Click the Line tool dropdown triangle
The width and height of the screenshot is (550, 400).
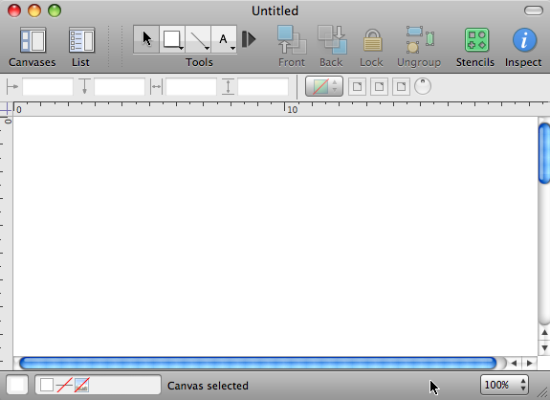pyautogui.click(x=207, y=48)
